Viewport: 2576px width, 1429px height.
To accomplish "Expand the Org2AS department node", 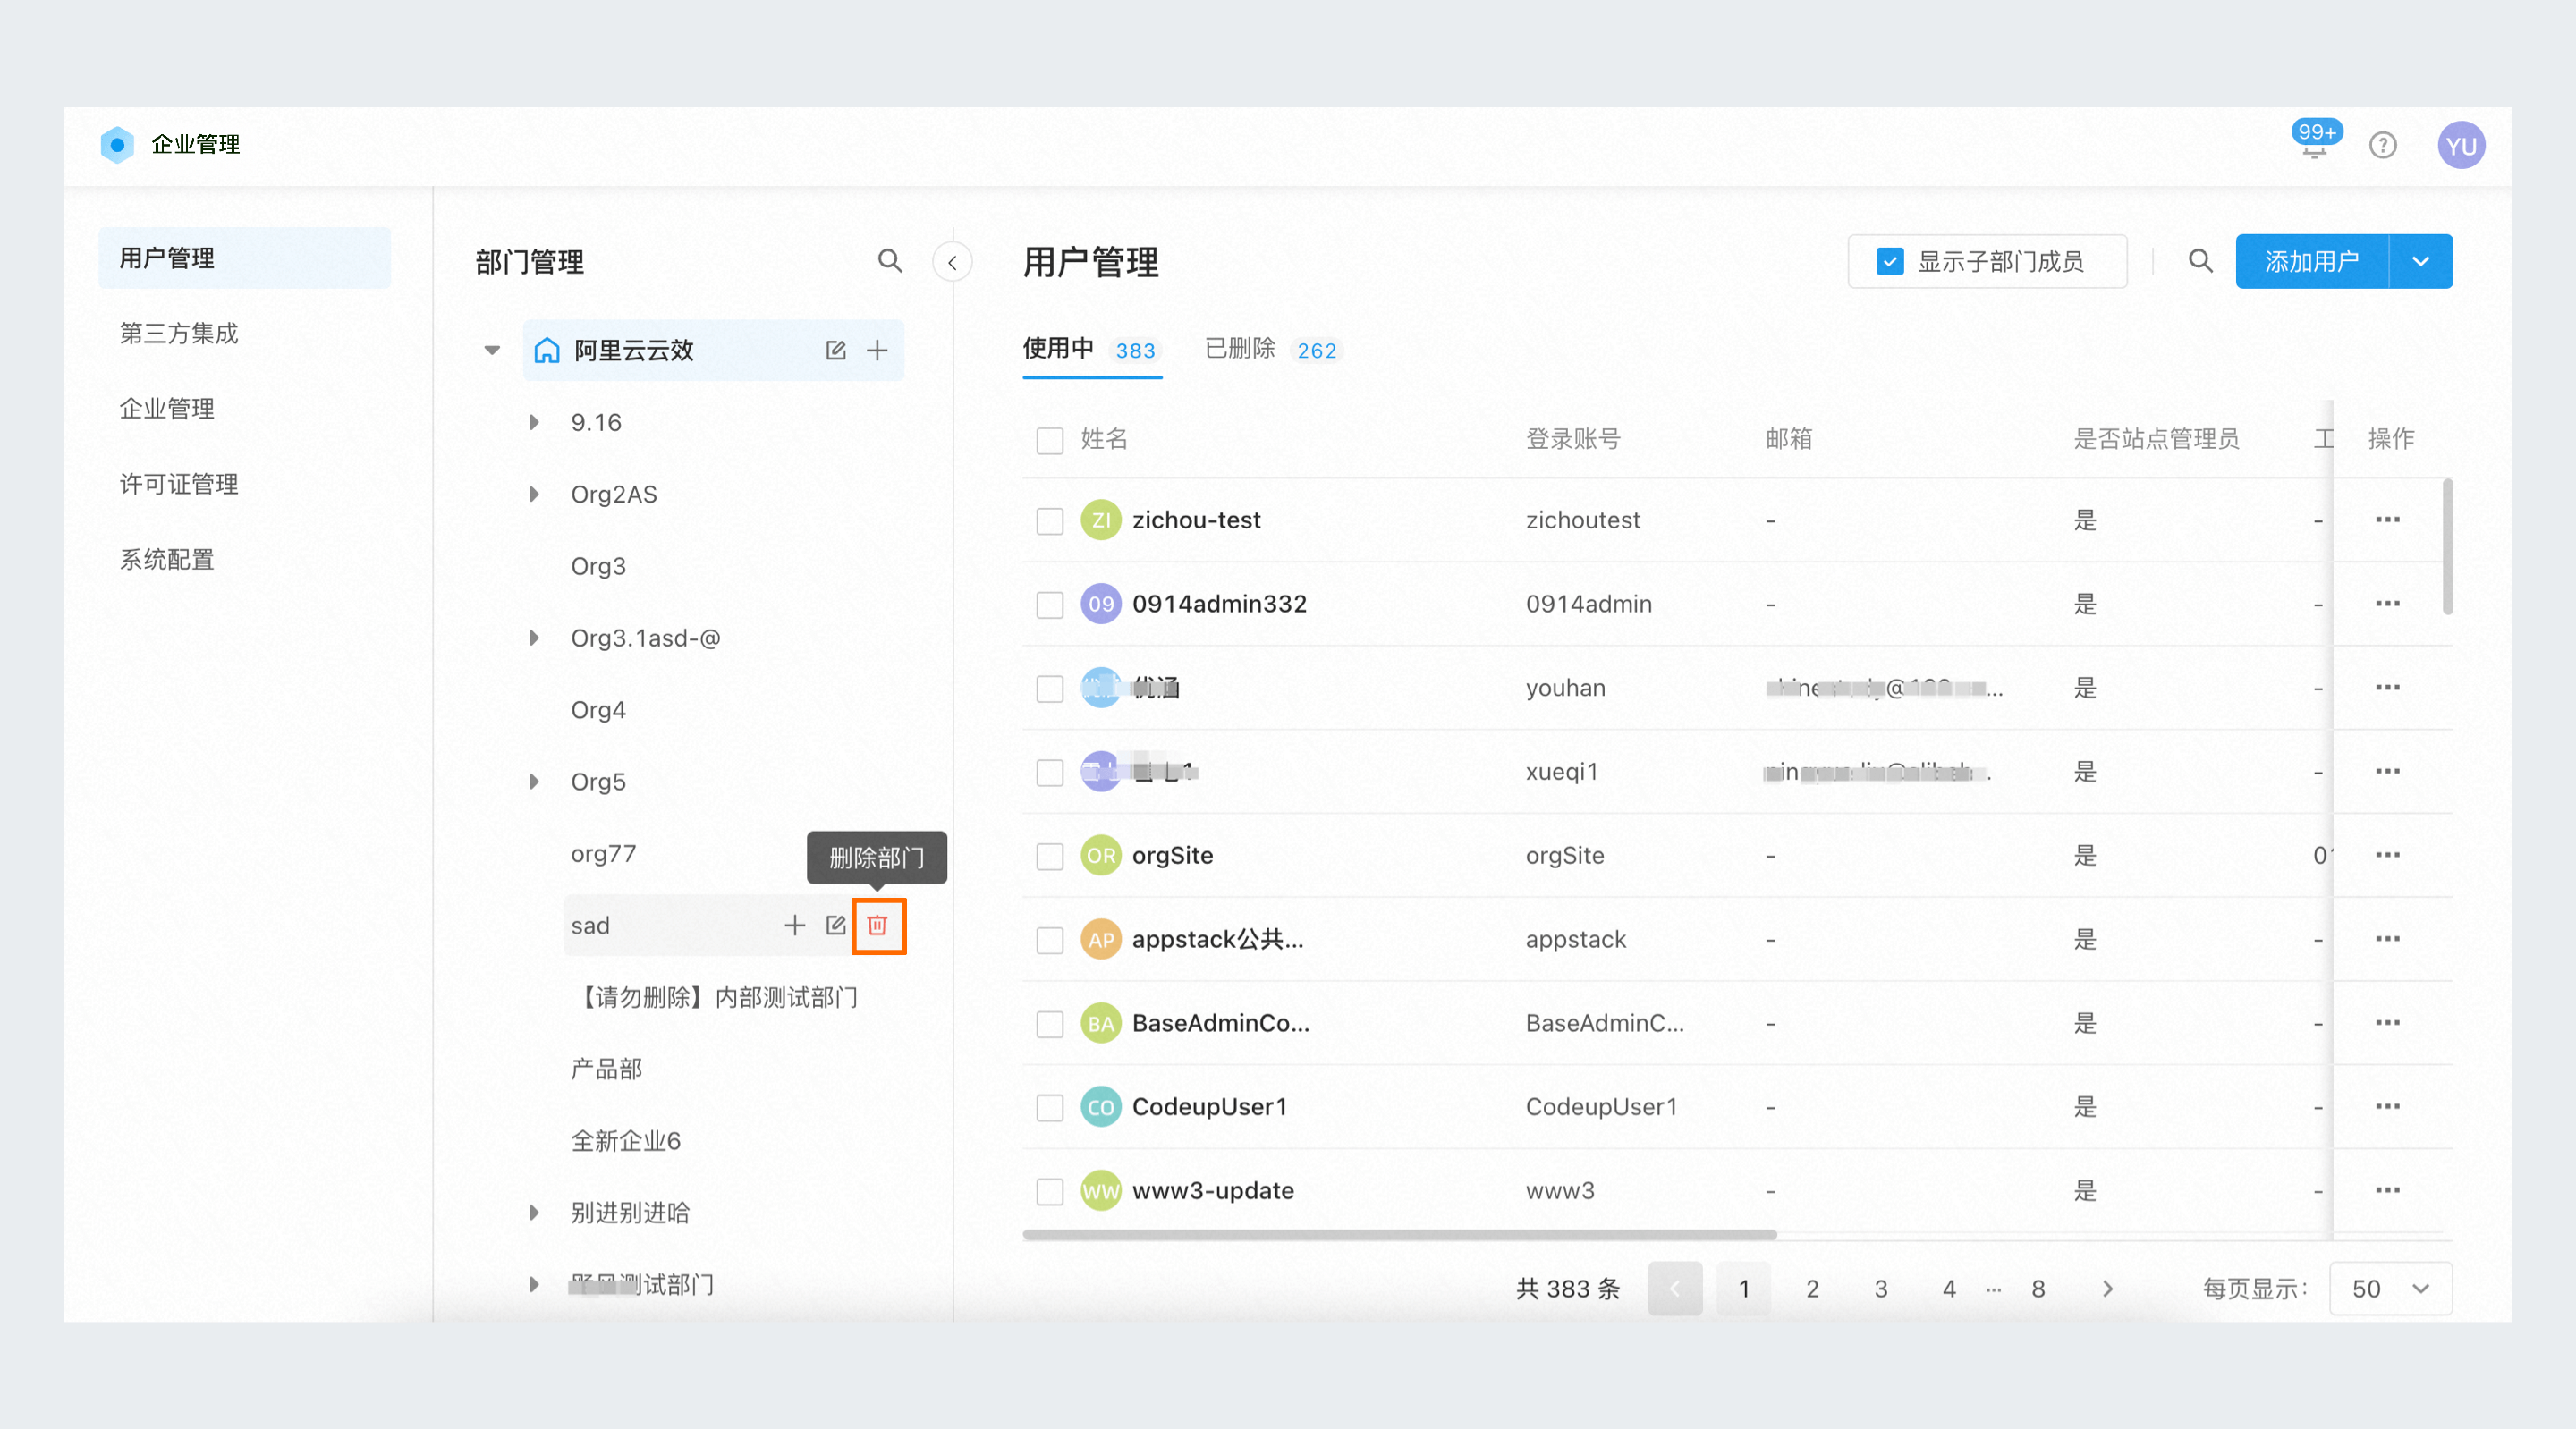I will click(534, 494).
